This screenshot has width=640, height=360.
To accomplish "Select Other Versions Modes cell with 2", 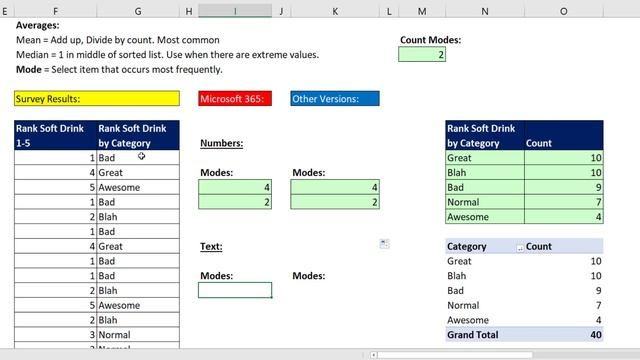I will (x=335, y=202).
